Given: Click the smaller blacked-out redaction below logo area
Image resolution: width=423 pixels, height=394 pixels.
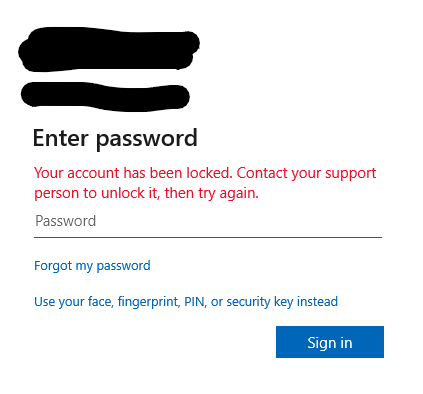Looking at the screenshot, I should pyautogui.click(x=105, y=96).
